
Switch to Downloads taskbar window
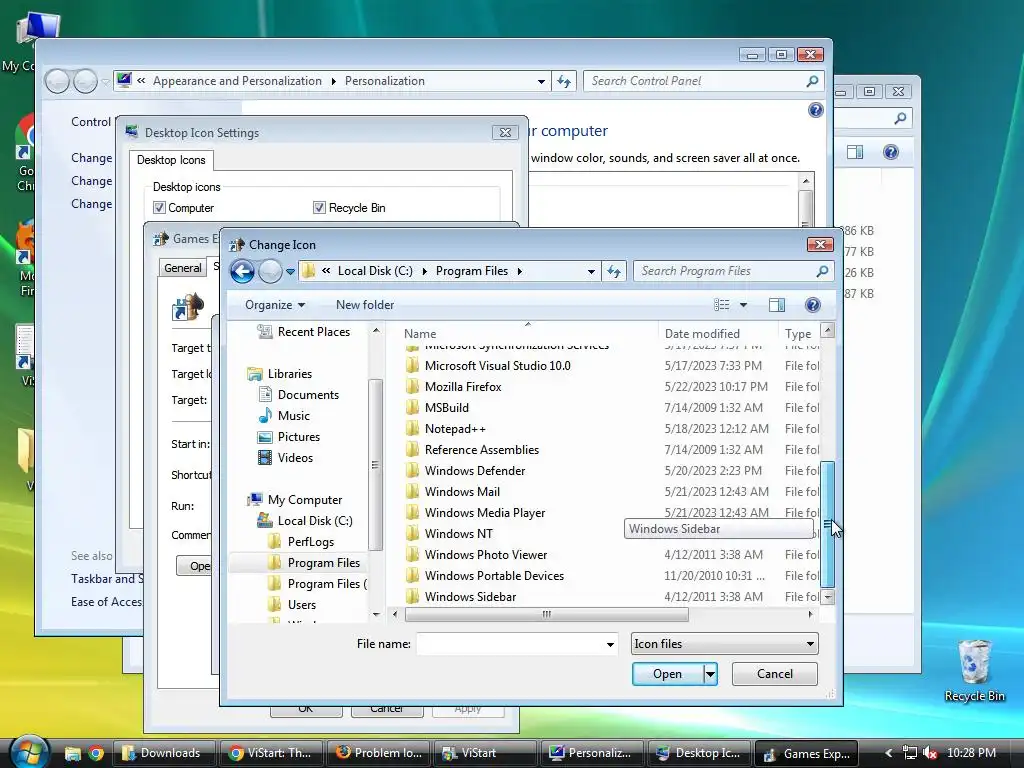[x=163, y=753]
